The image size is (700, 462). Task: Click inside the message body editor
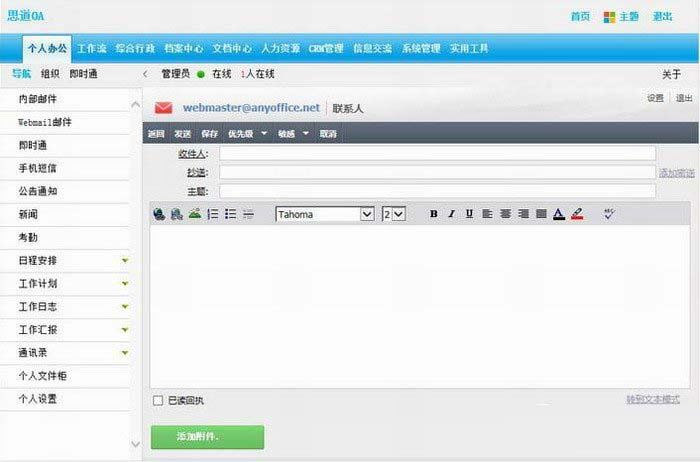pyautogui.click(x=420, y=307)
